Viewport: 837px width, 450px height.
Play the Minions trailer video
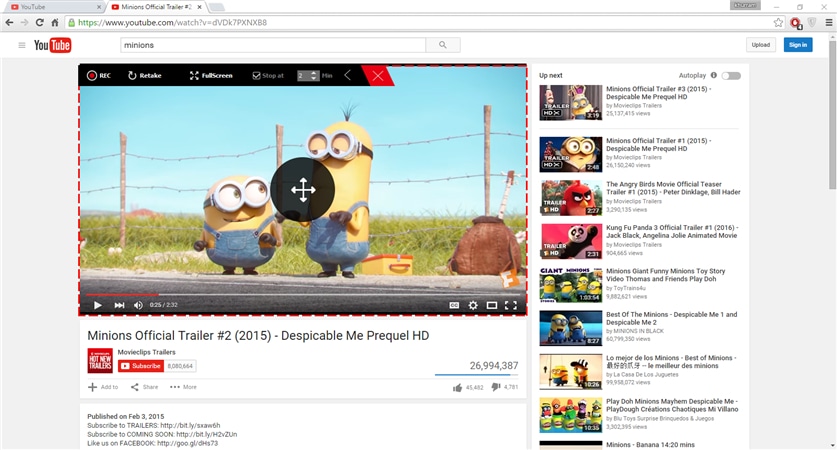(x=98, y=305)
